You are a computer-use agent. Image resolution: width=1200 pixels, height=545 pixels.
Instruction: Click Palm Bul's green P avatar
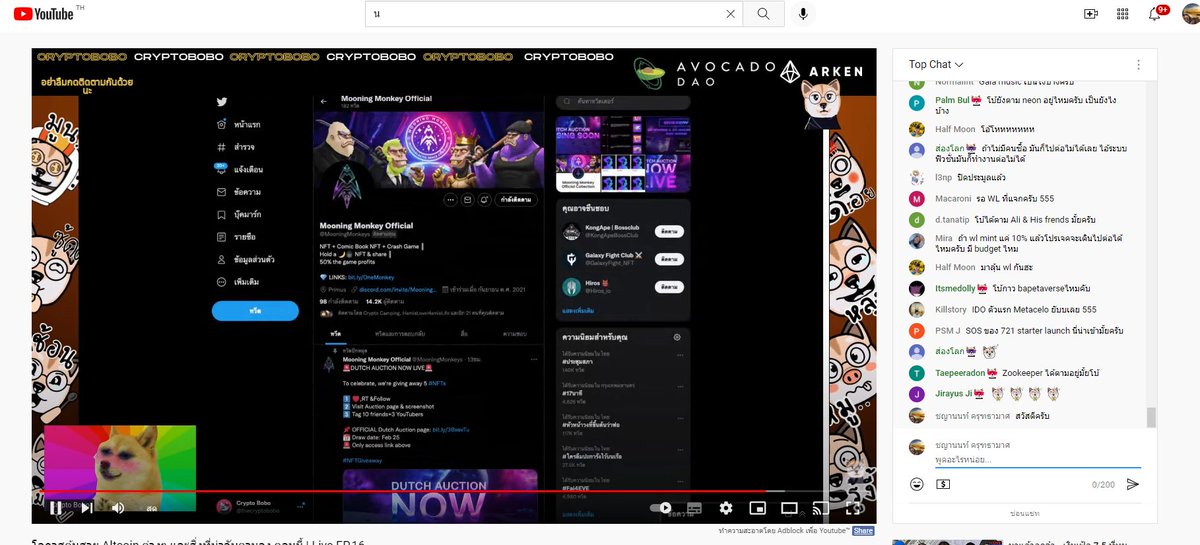pos(916,103)
